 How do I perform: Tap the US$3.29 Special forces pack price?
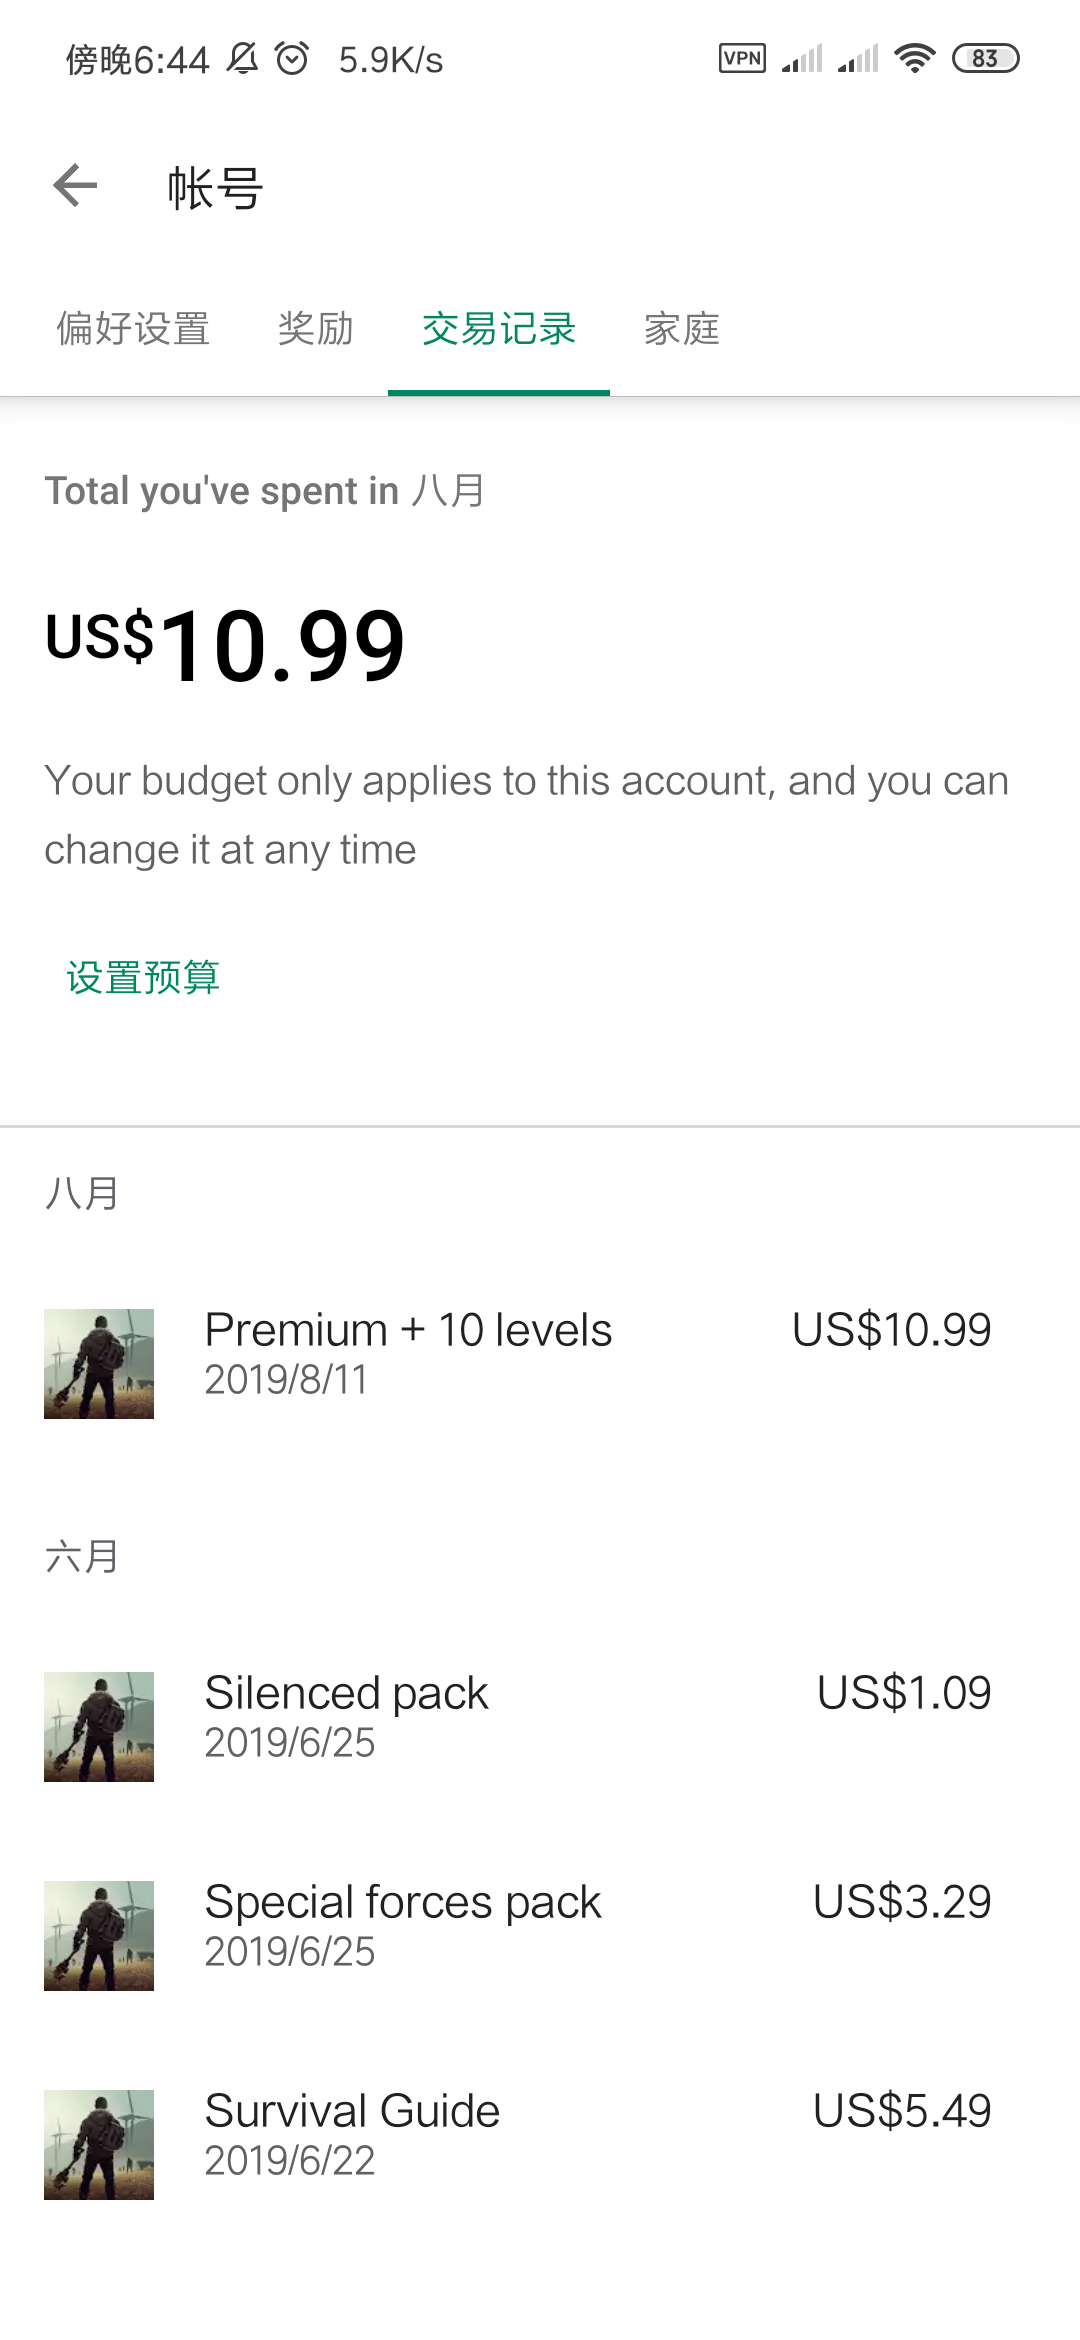click(902, 1902)
